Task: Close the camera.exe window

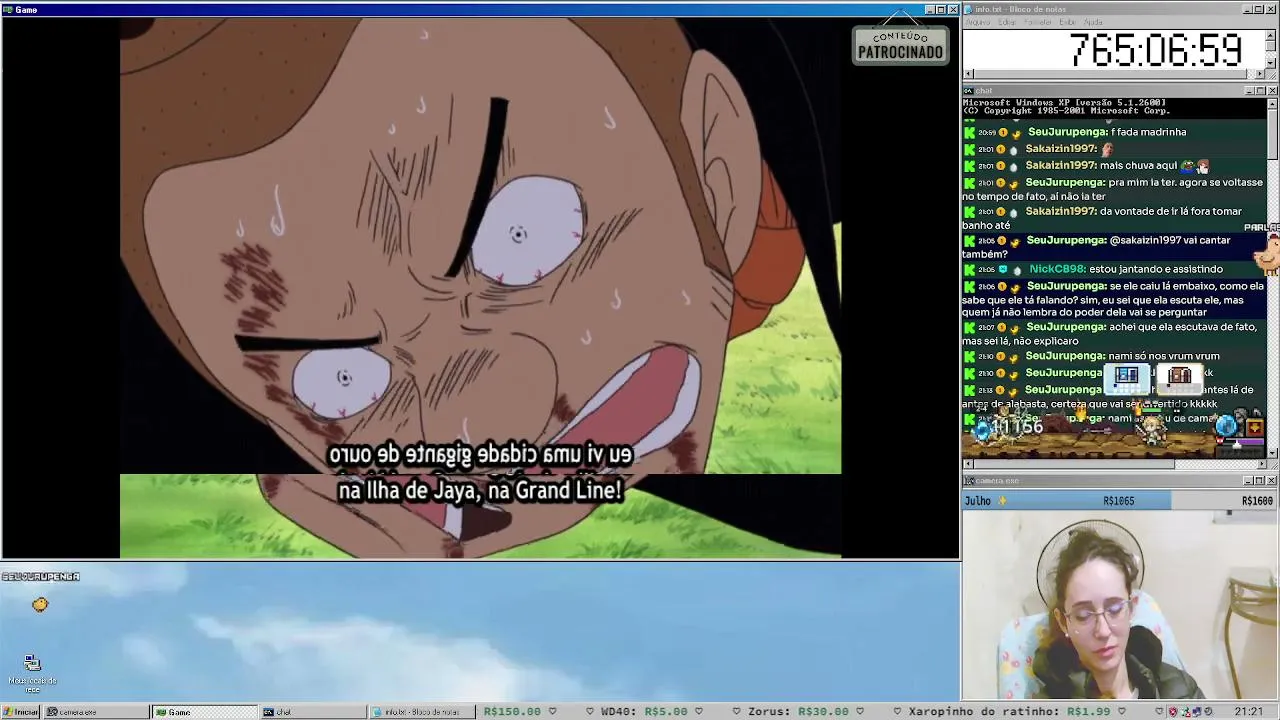Action: (x=1272, y=481)
